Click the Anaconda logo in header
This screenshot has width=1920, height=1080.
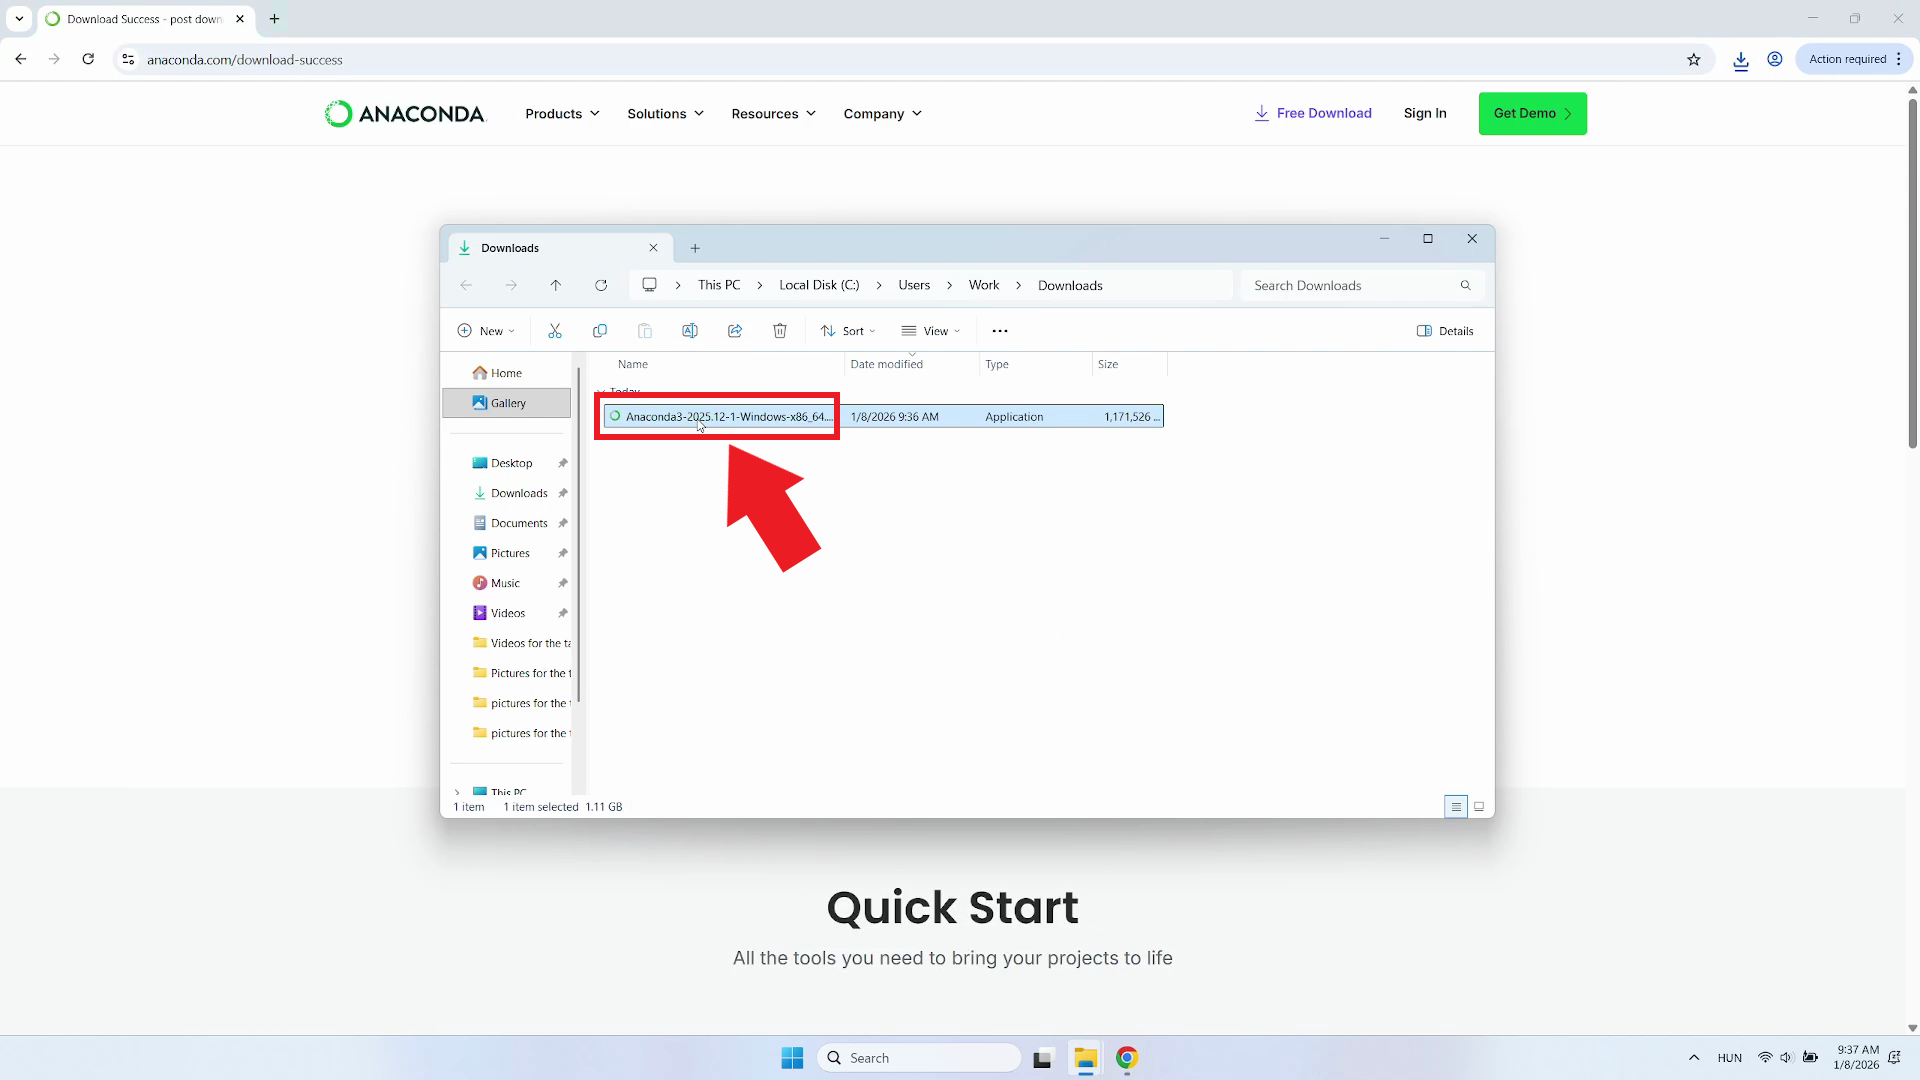coord(404,114)
